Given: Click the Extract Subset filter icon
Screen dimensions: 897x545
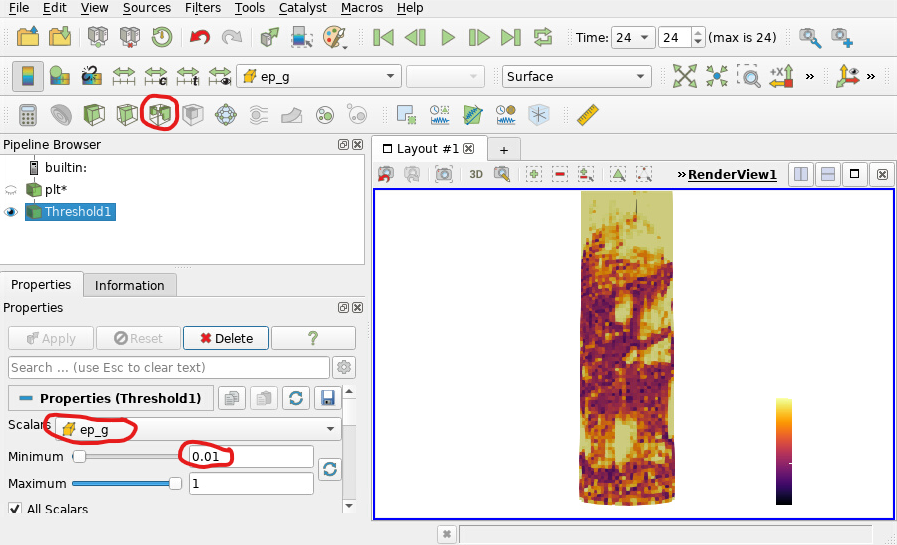Looking at the screenshot, I should coord(193,114).
